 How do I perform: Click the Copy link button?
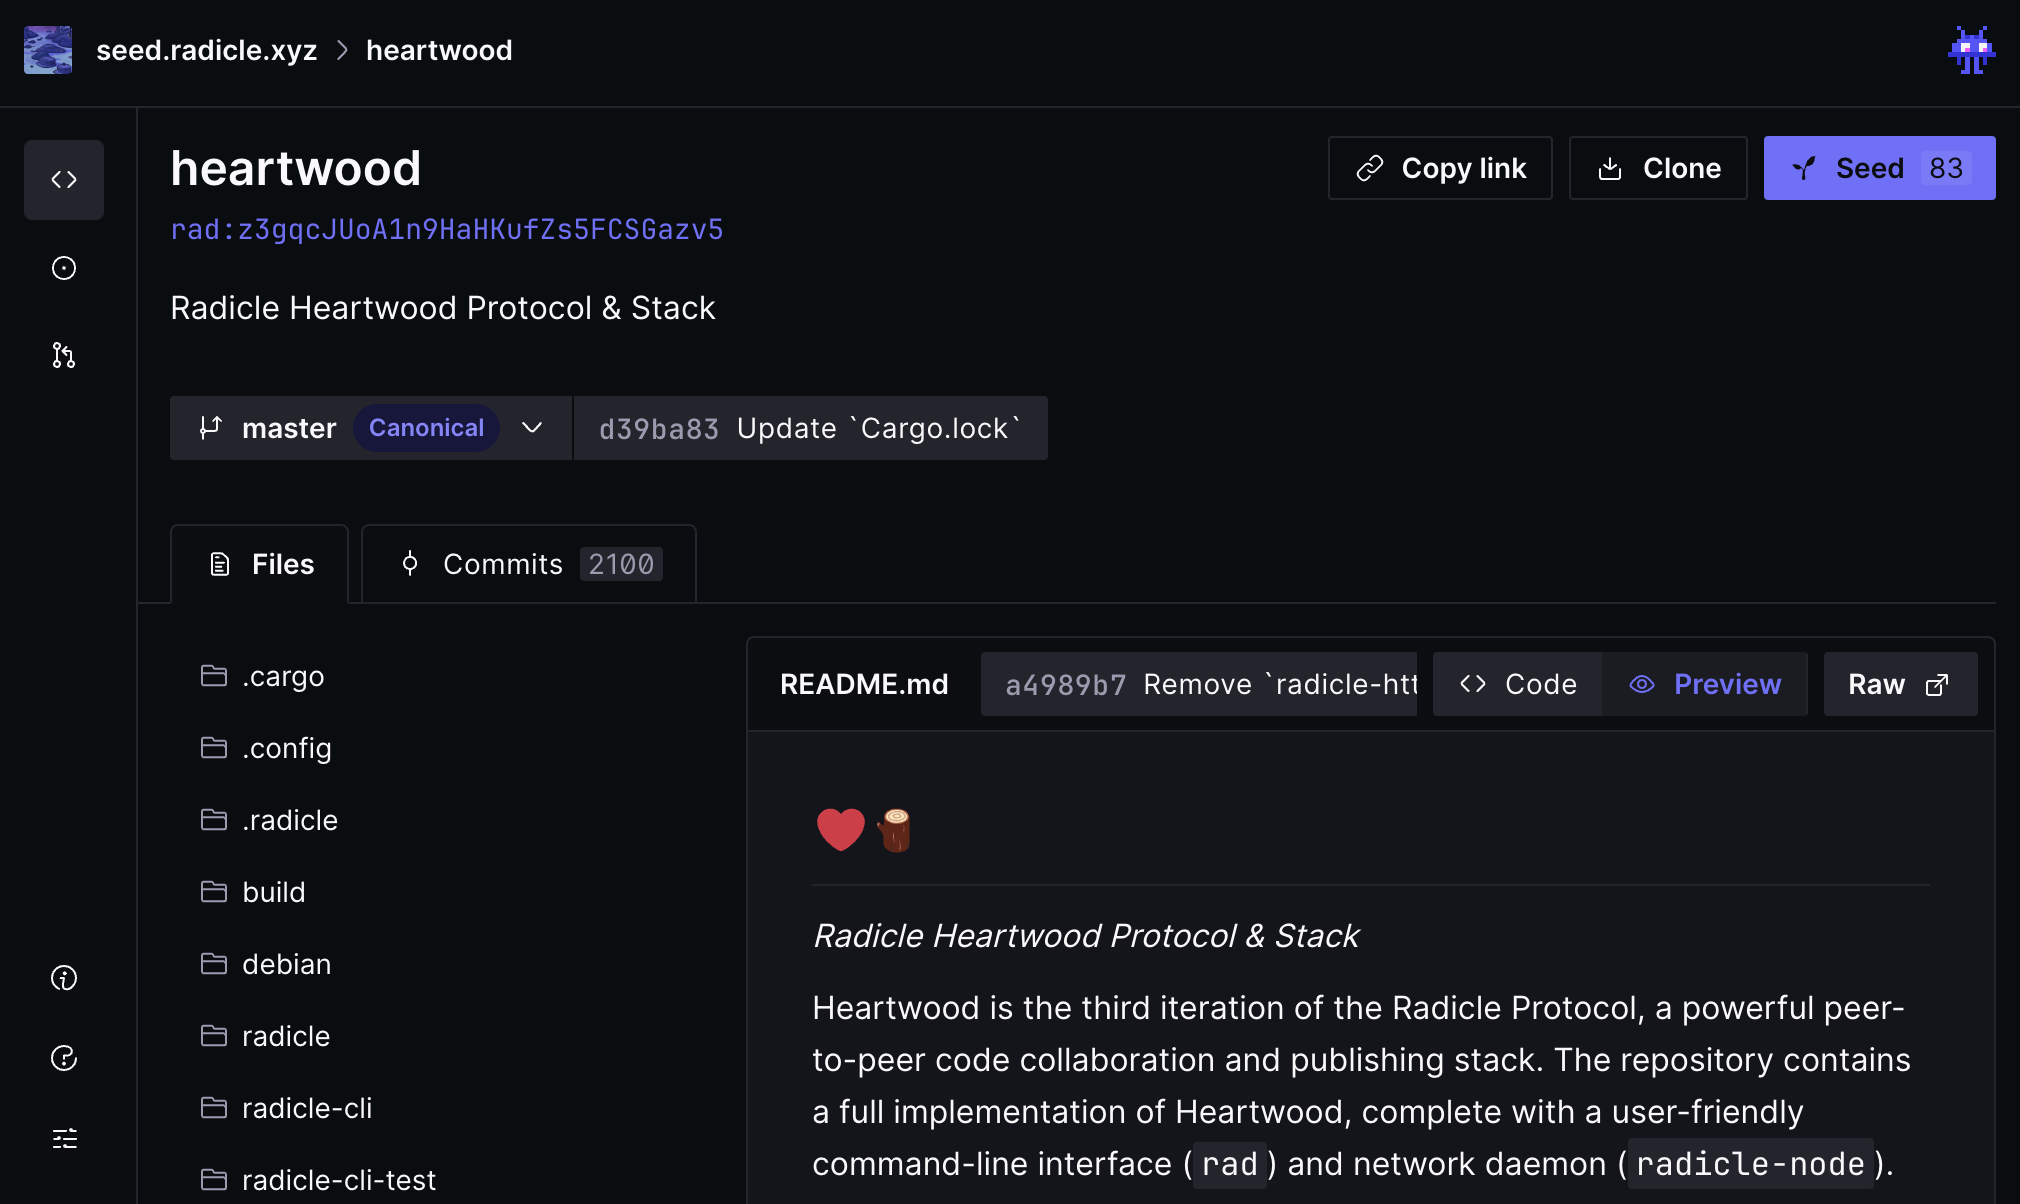point(1440,167)
